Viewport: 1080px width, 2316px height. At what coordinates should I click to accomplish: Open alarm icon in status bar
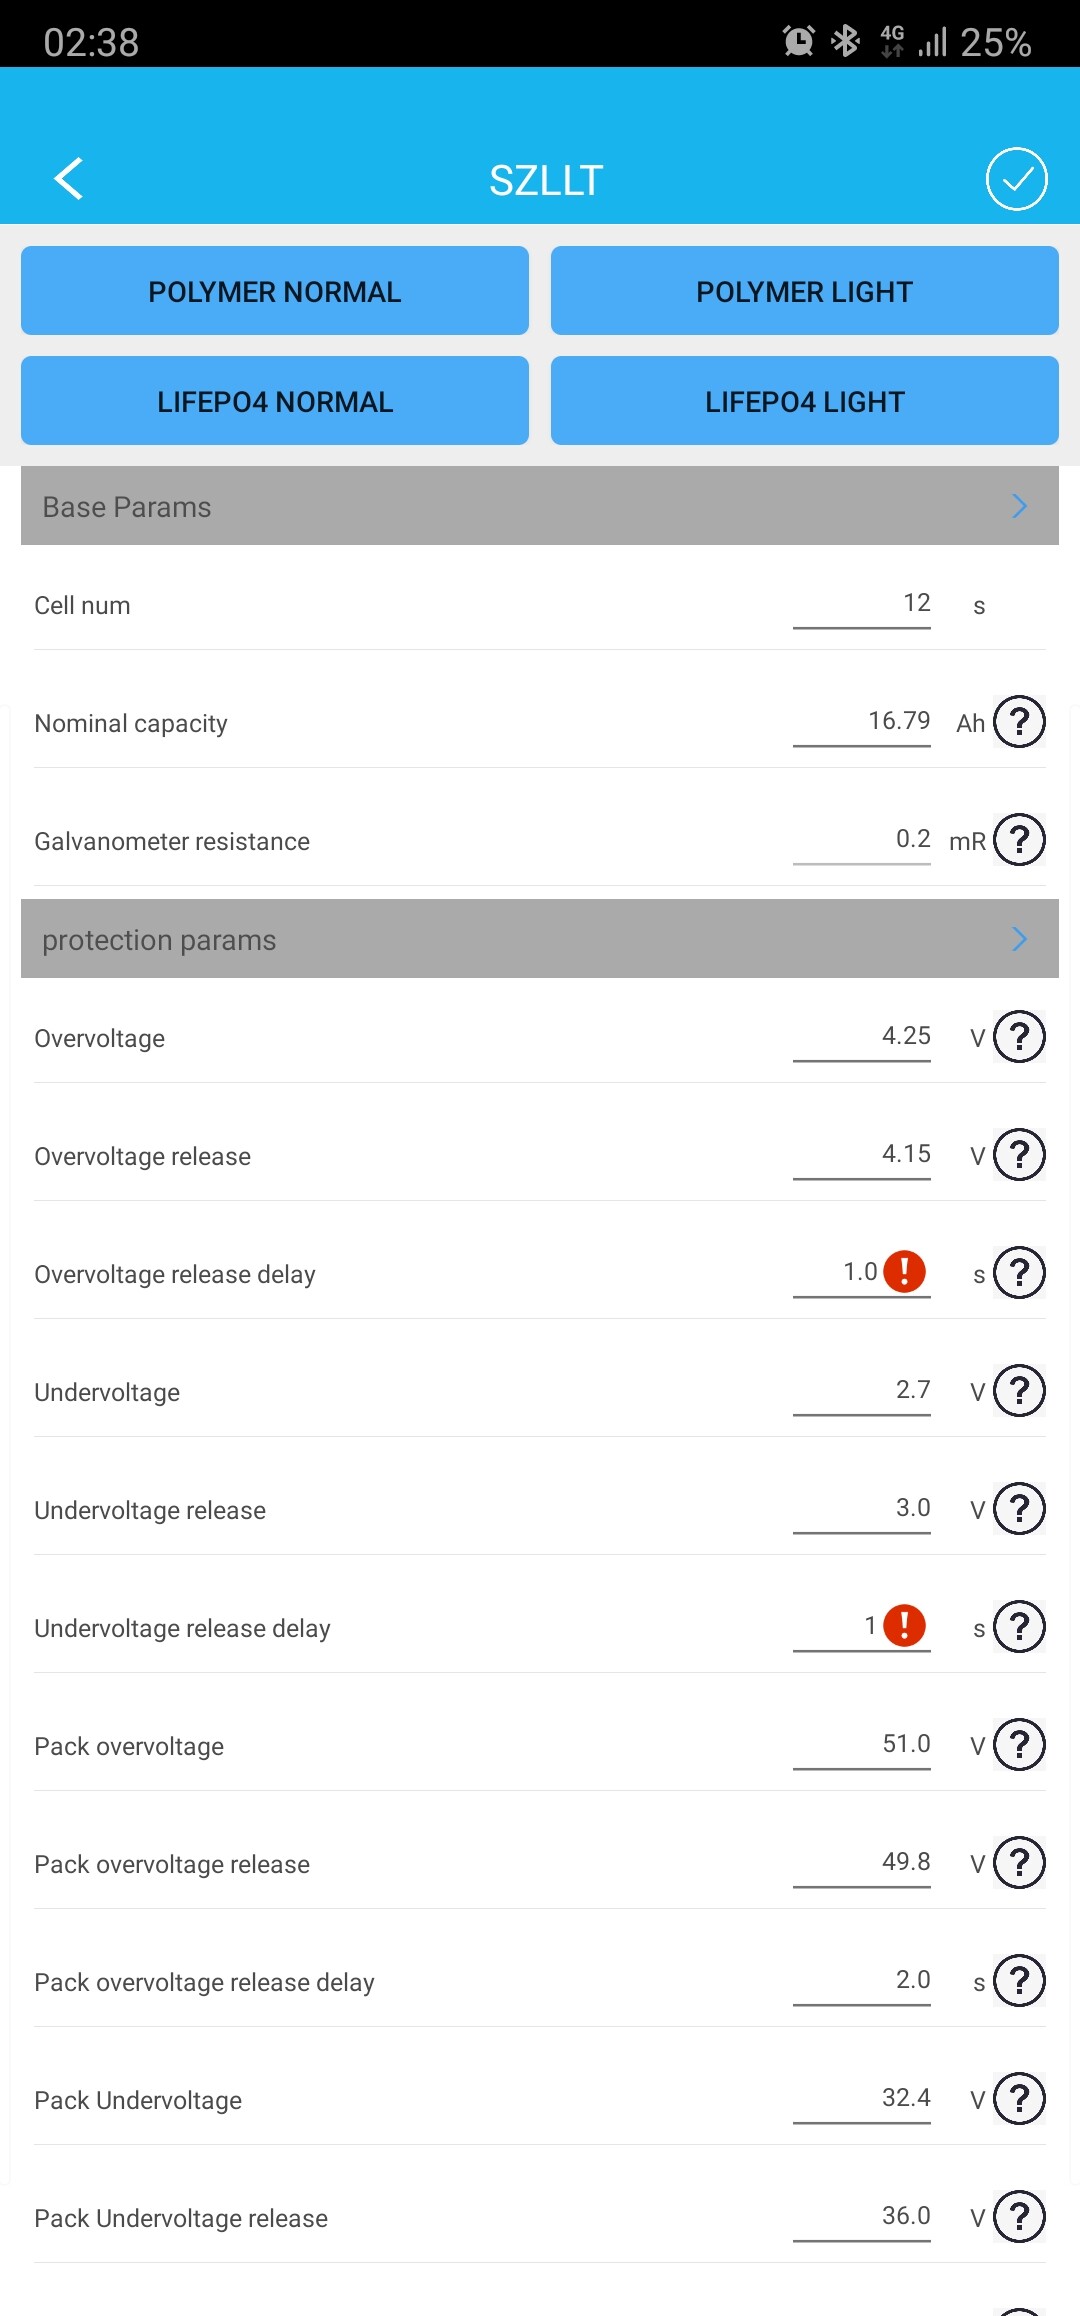pyautogui.click(x=798, y=42)
